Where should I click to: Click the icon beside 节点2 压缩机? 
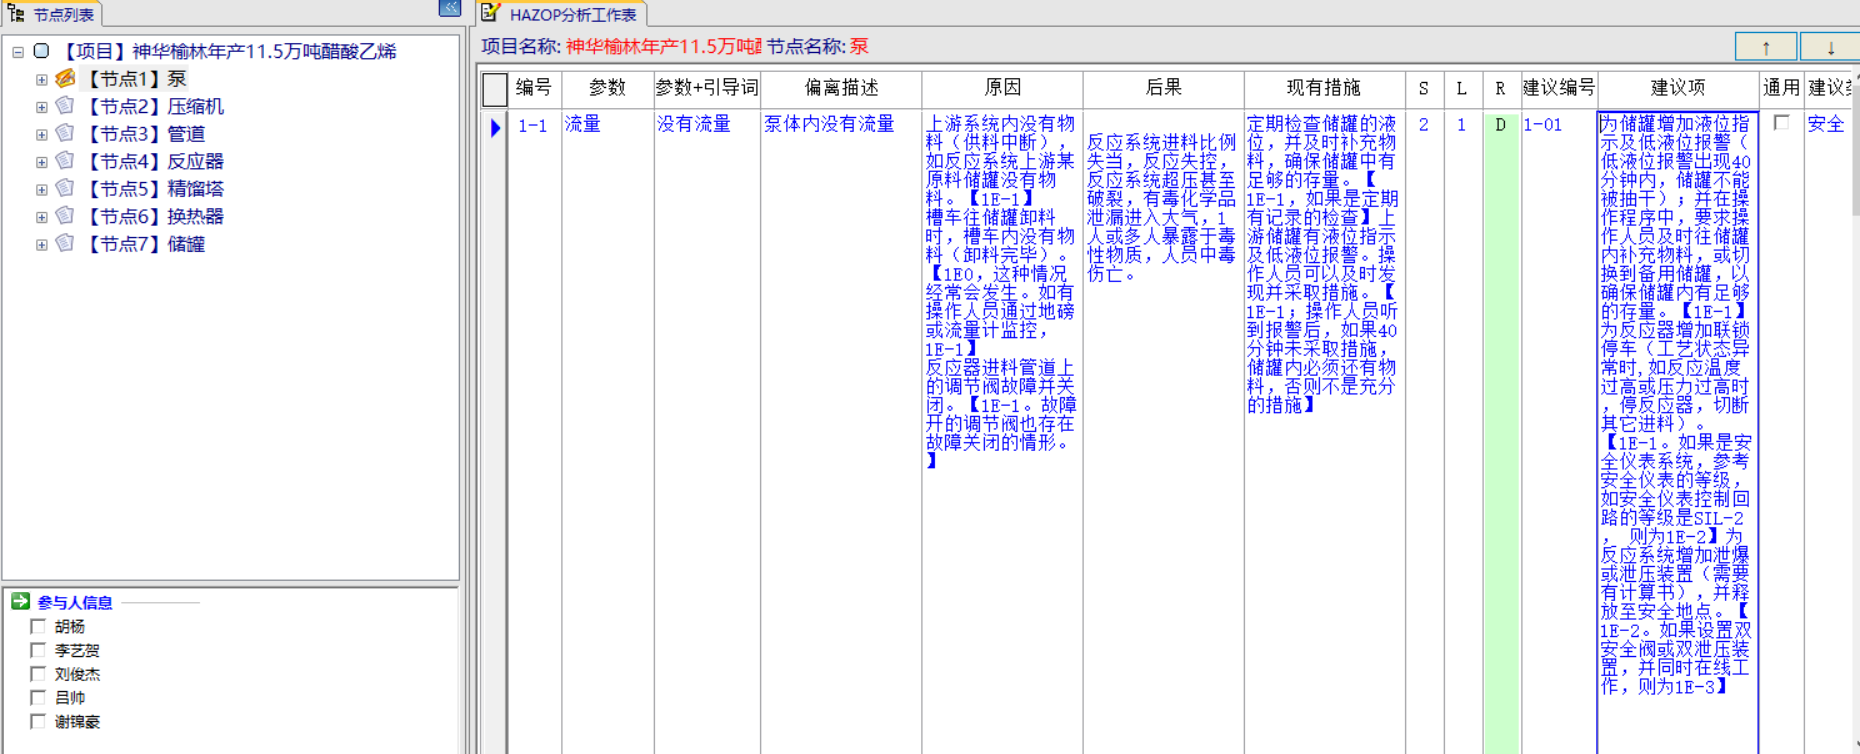point(66,106)
